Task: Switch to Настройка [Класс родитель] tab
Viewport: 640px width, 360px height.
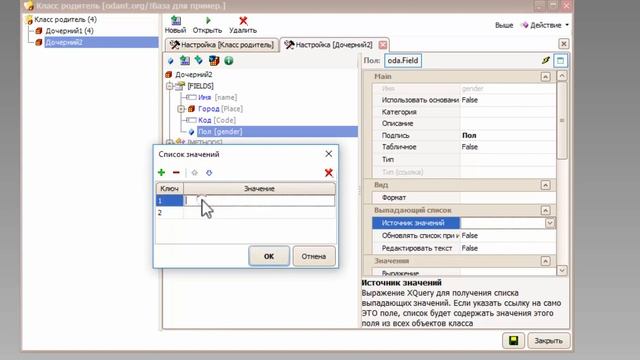Action: (x=222, y=44)
